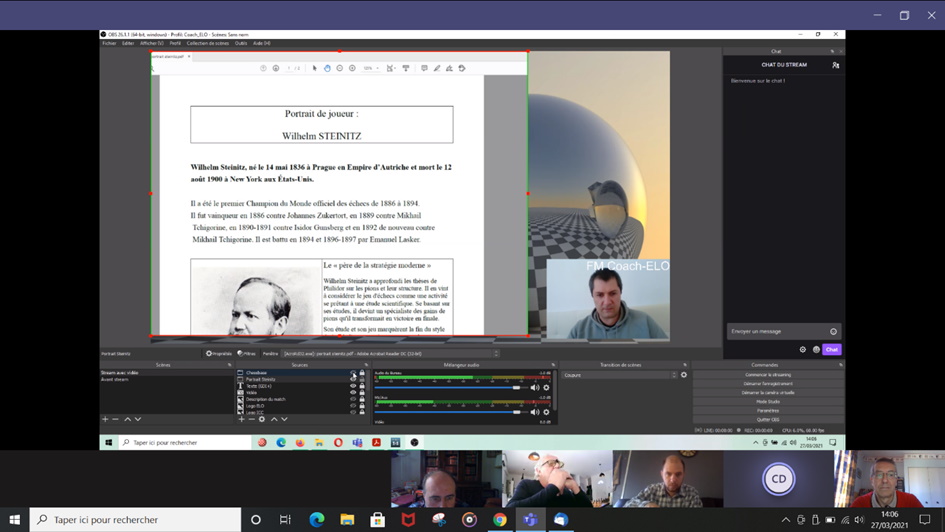Open the Fenêtre window selection dropdown
The height and width of the screenshot is (532, 945).
[391, 354]
